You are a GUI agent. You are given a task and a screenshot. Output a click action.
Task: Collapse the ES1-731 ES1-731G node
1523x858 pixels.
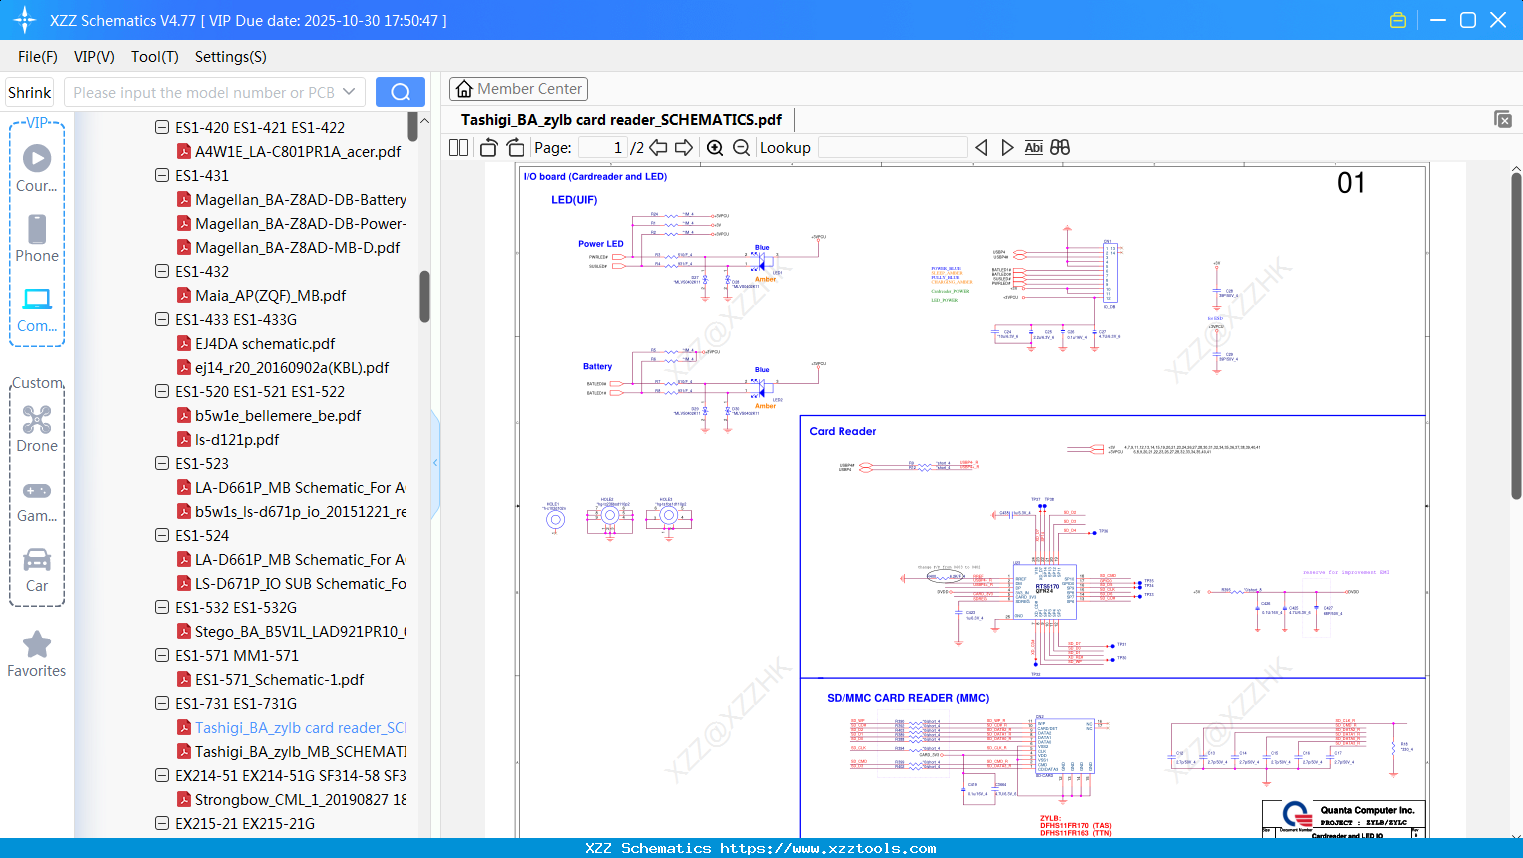pos(162,703)
